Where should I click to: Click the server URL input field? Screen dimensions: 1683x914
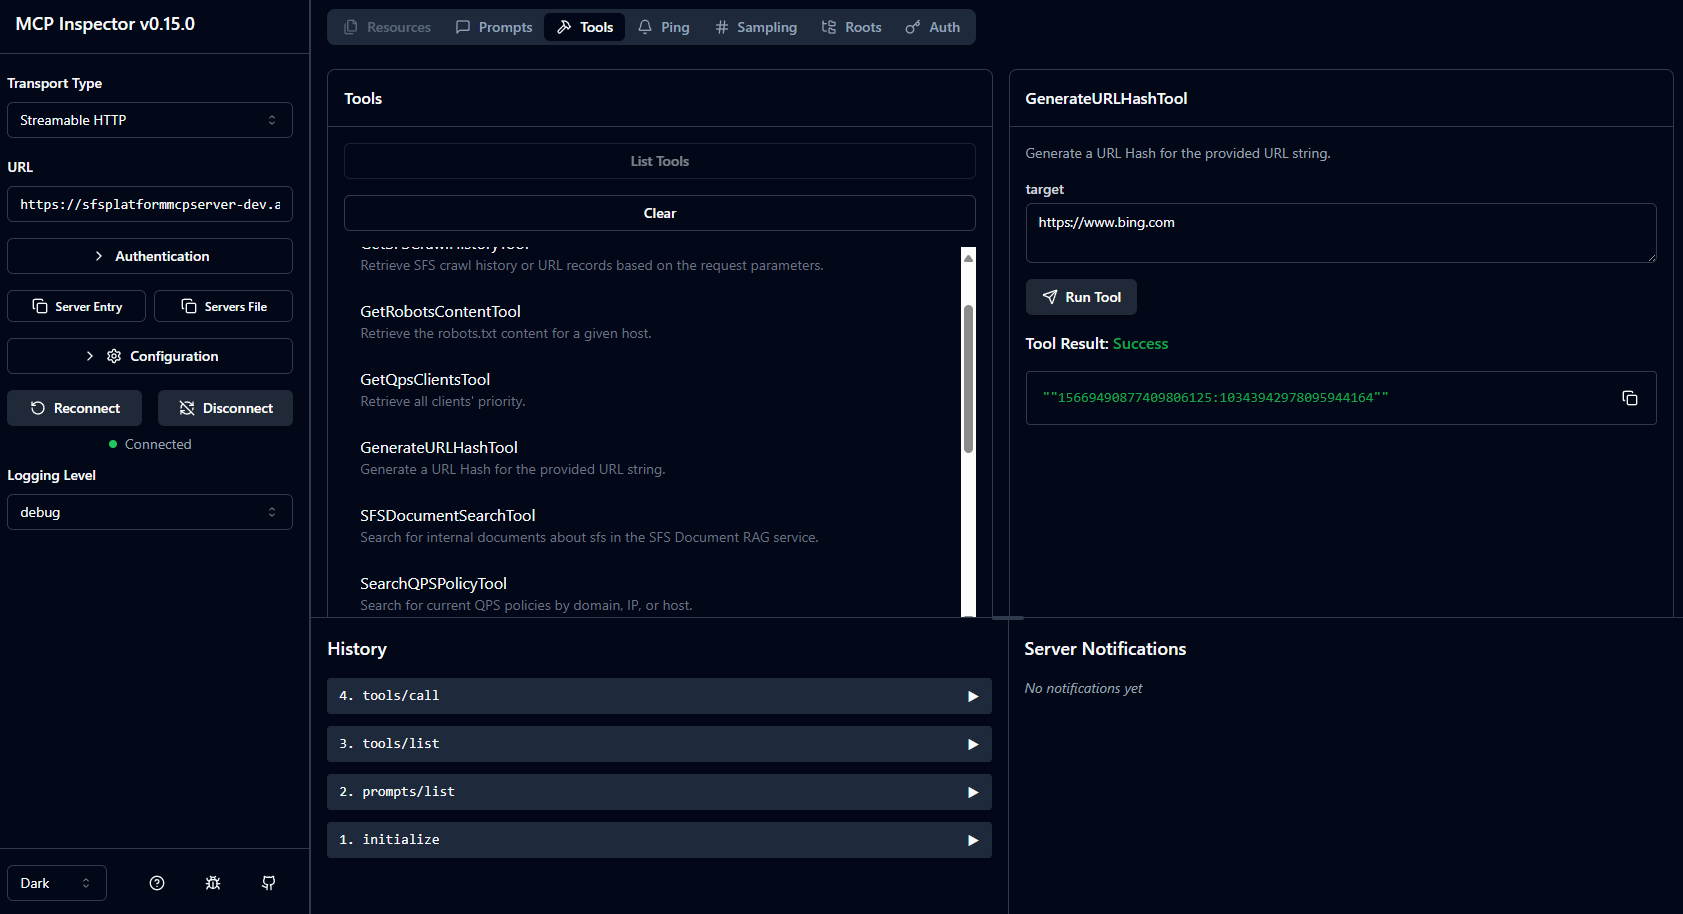click(150, 204)
